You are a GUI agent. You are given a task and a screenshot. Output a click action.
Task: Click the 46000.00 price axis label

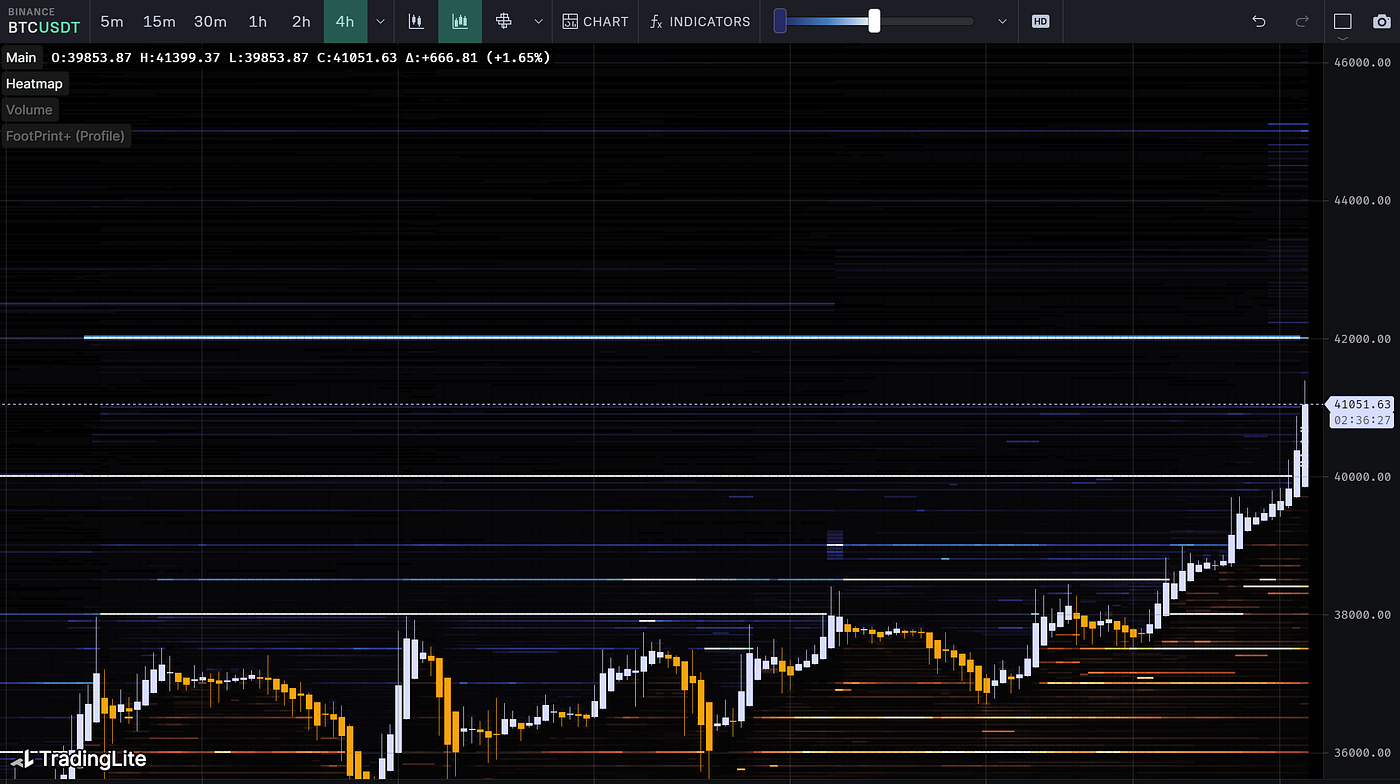1362,62
